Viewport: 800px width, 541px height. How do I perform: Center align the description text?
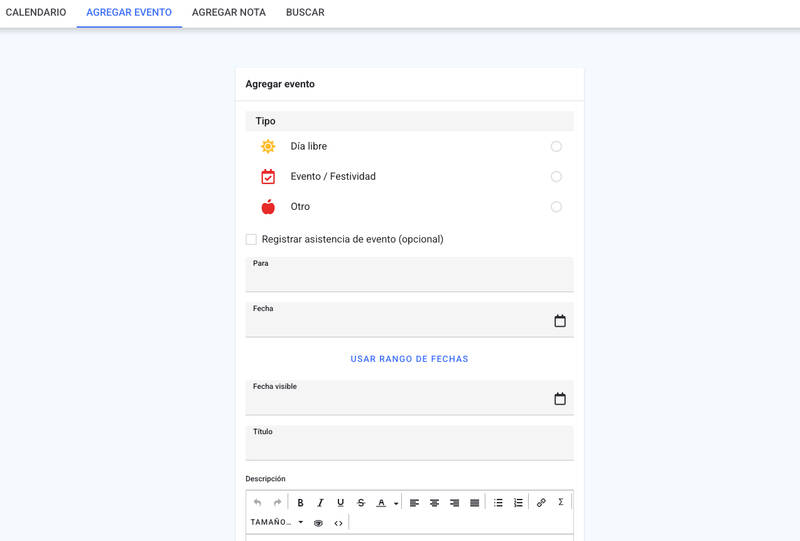(434, 503)
